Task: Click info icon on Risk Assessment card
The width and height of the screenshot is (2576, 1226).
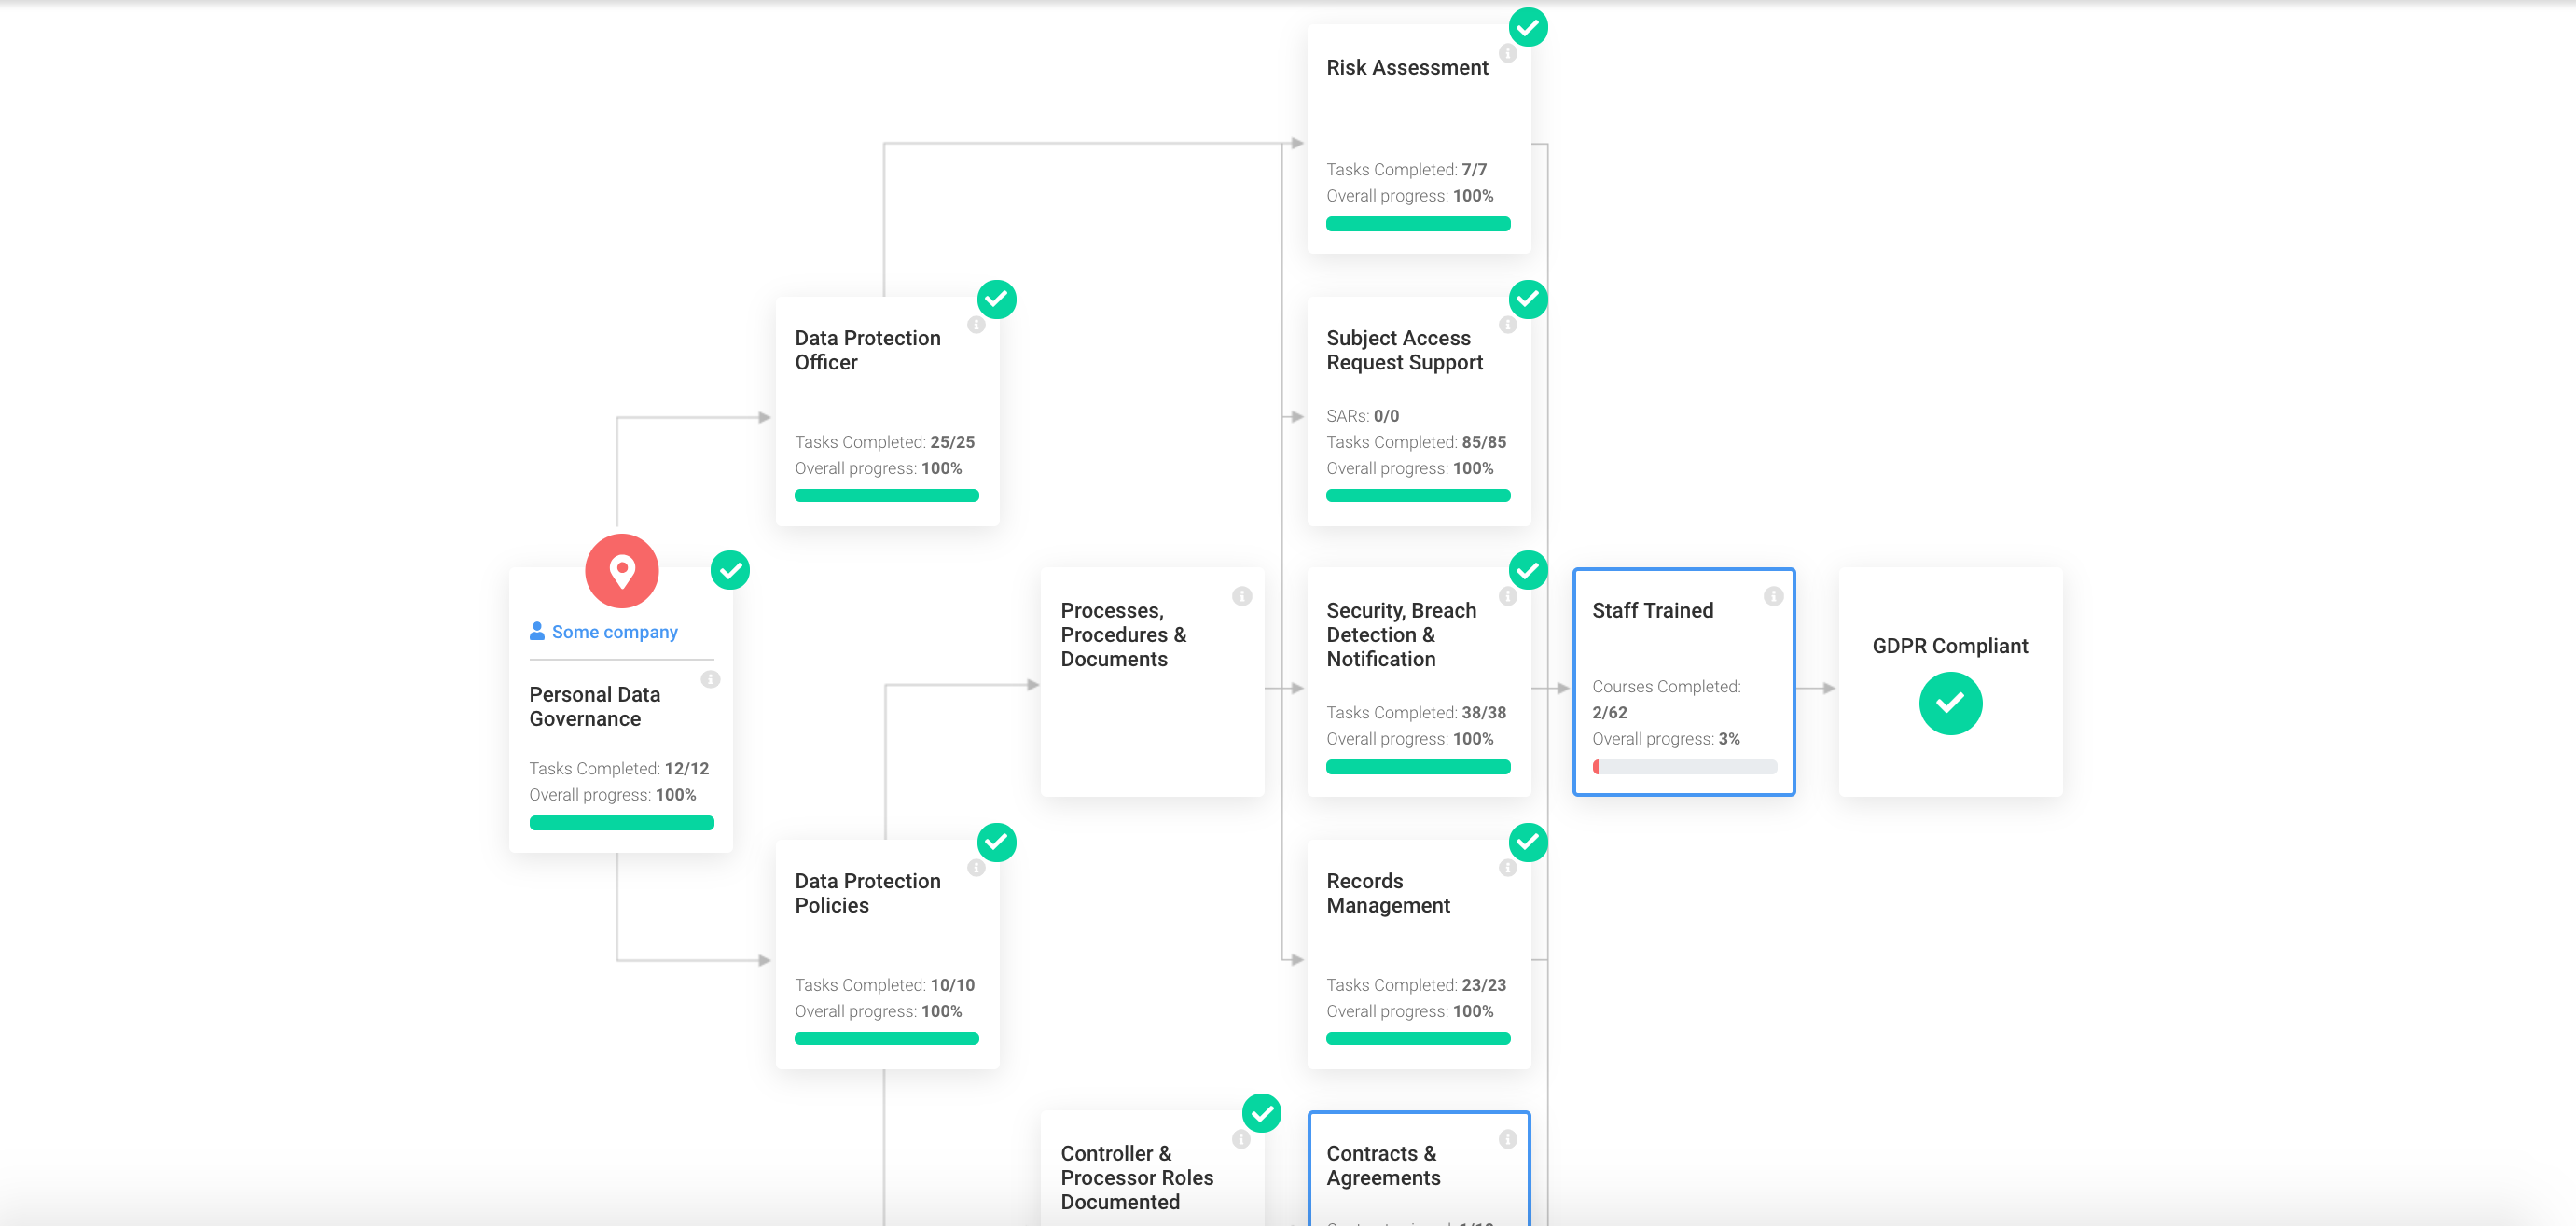Action: coord(1508,54)
